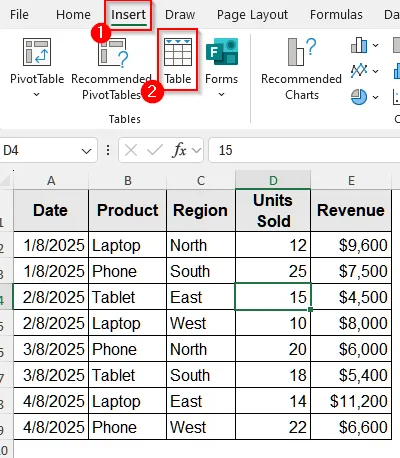This screenshot has width=400, height=458.
Task: Select Units Sold cell 10
Action: [273, 323]
